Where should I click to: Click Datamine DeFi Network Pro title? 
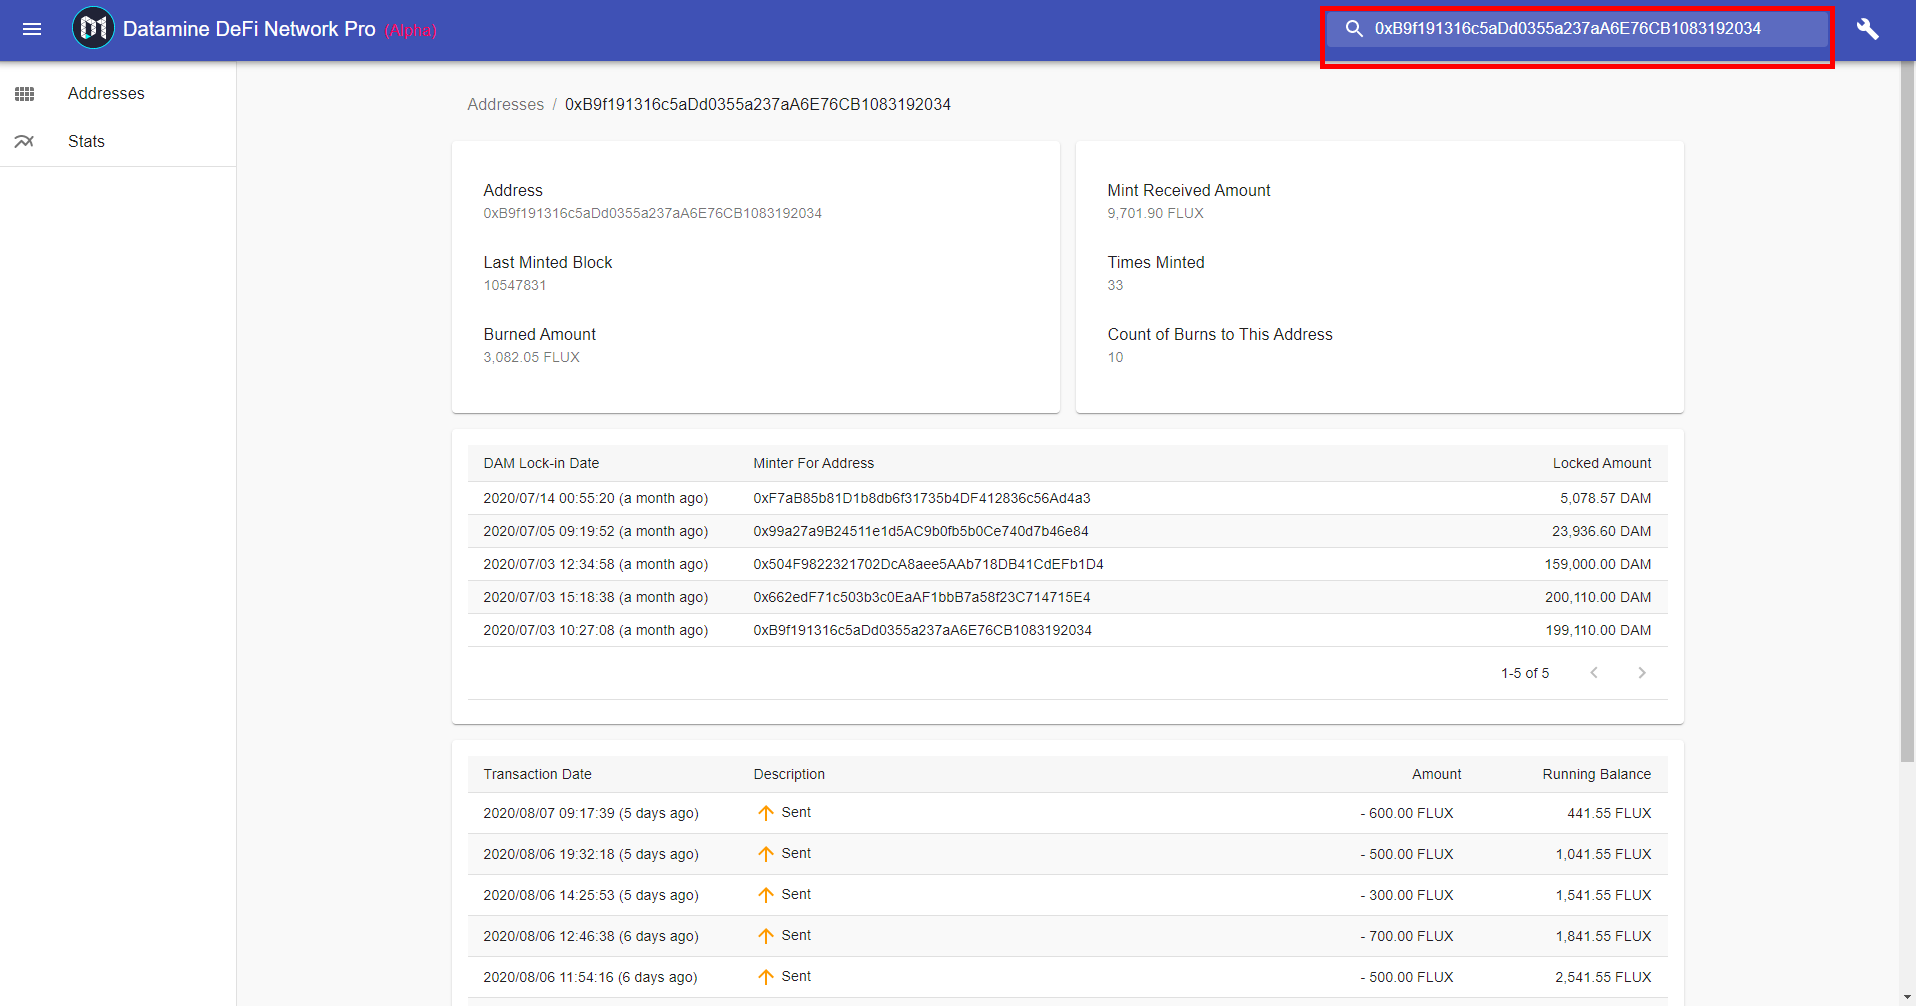249,29
